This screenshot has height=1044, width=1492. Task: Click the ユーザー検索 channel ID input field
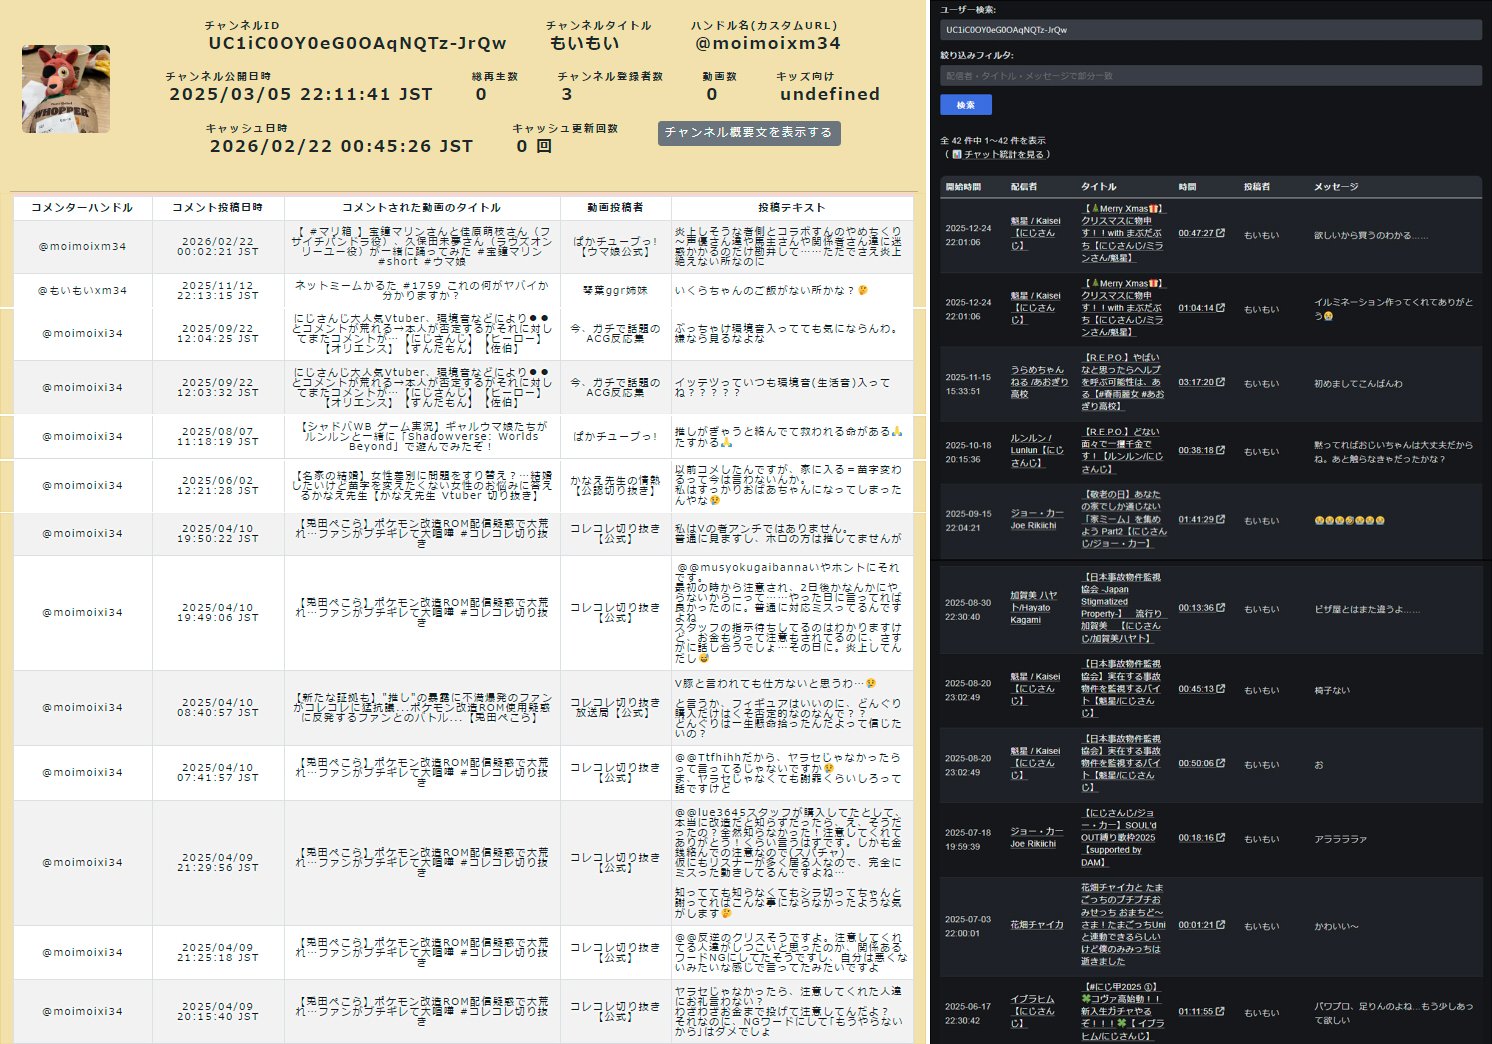pos(1210,30)
